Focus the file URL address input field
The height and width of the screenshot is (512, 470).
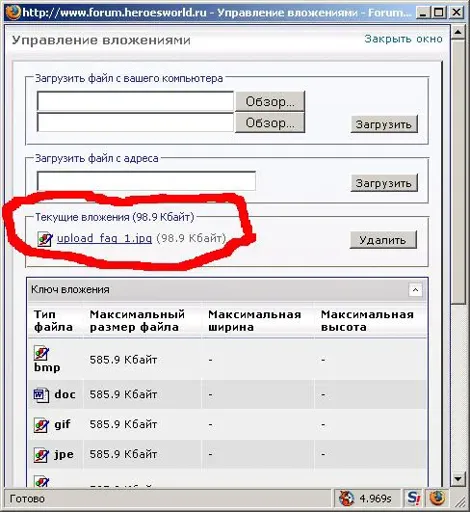coord(146,181)
